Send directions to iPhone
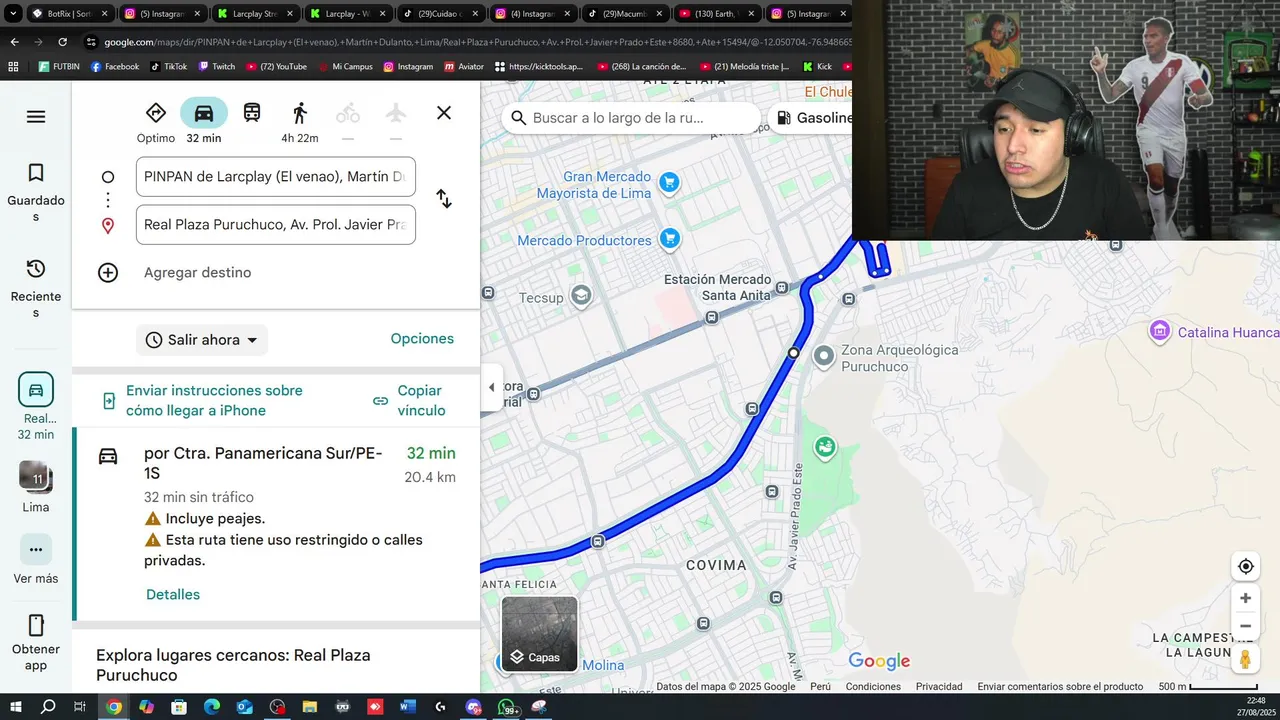 click(x=203, y=400)
